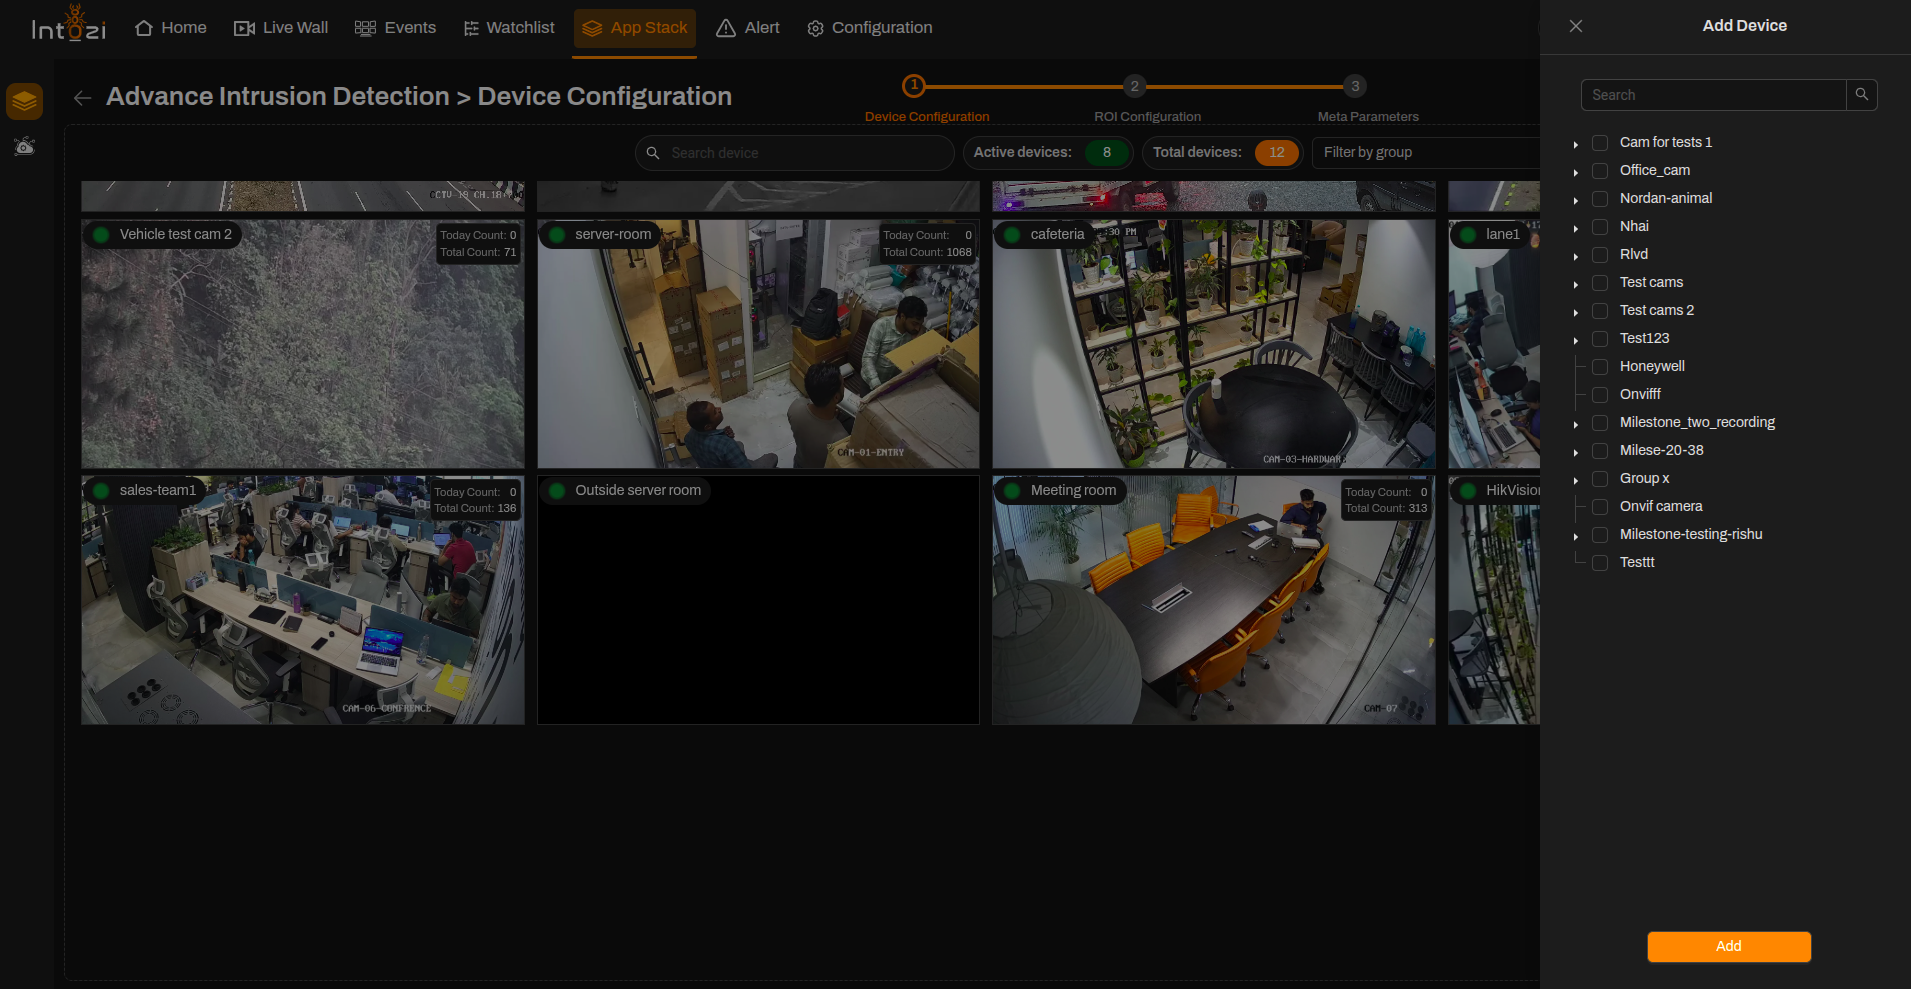Click the back arrow beside Advance Intrusion Detection
1911x989 pixels.
tap(83, 97)
